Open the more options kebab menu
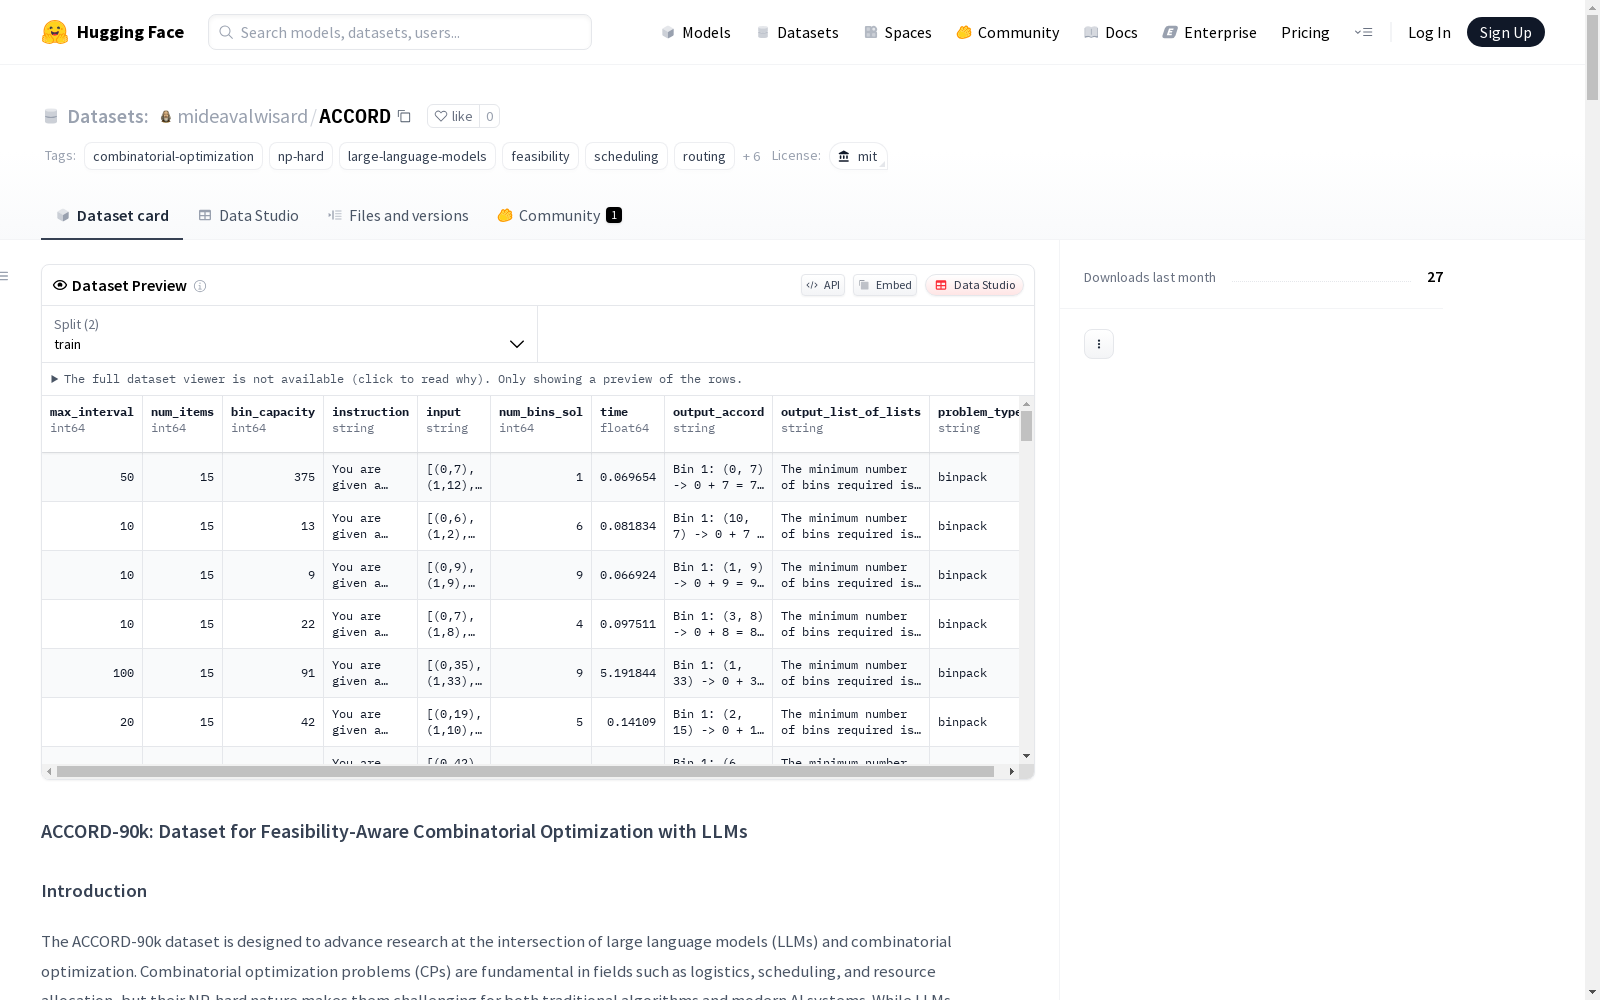 1099,344
